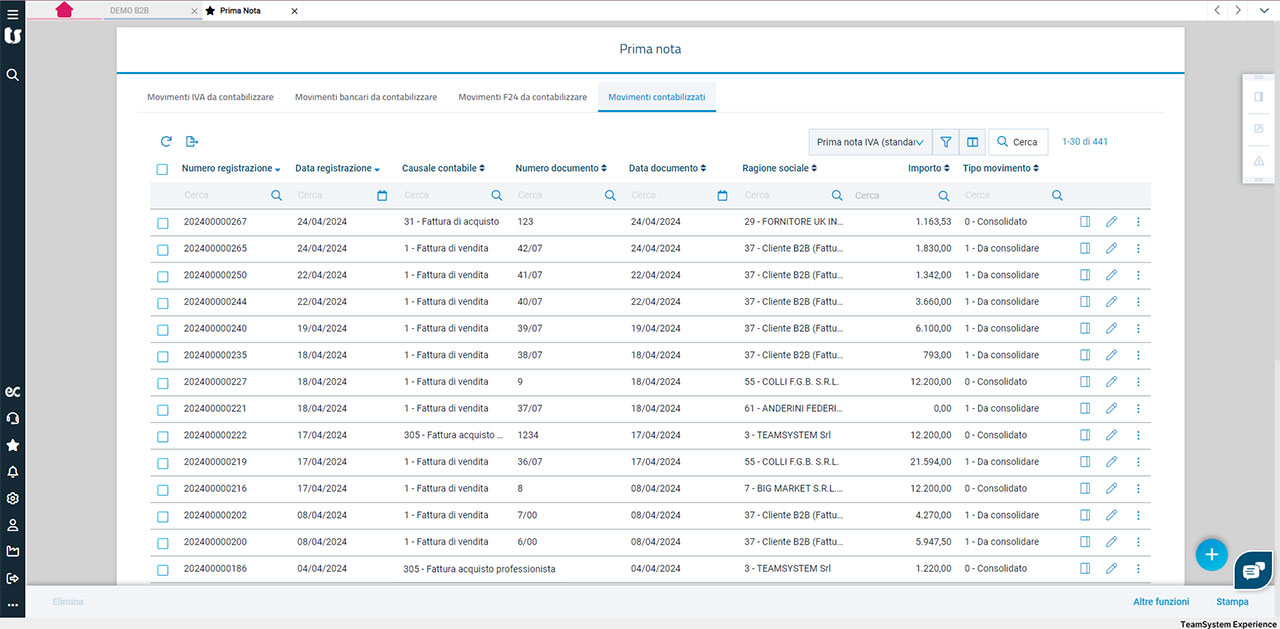Image resolution: width=1280 pixels, height=629 pixels.
Task: Select the Movimenti contabilizzati tab
Action: click(657, 97)
